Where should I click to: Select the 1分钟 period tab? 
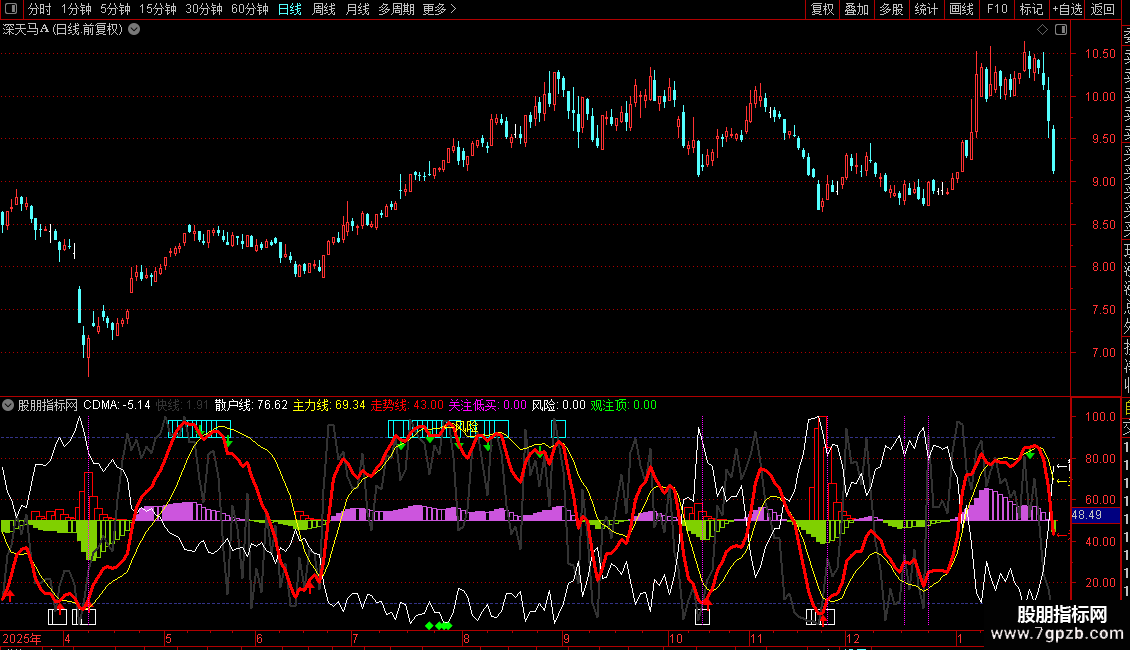(x=76, y=9)
